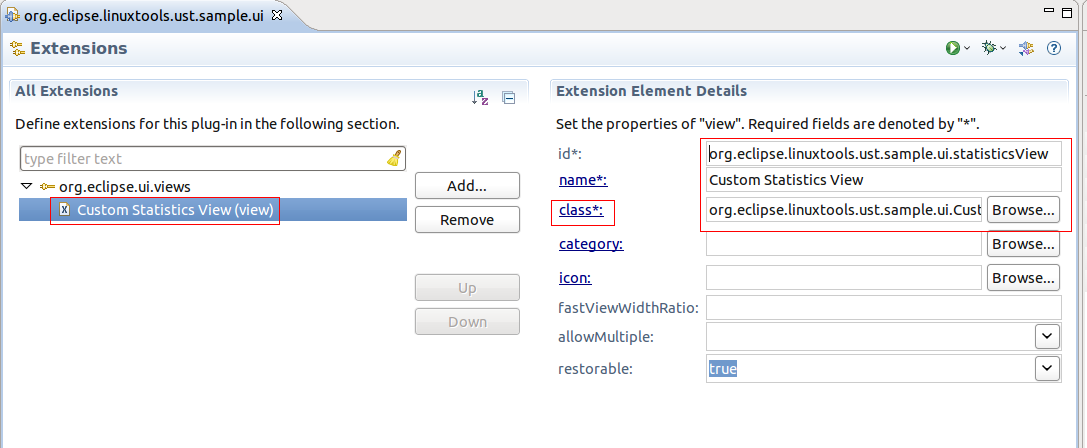This screenshot has height=448, width=1087.
Task: Sort extensions alphabetically with the a-z icon
Action: click(x=480, y=98)
